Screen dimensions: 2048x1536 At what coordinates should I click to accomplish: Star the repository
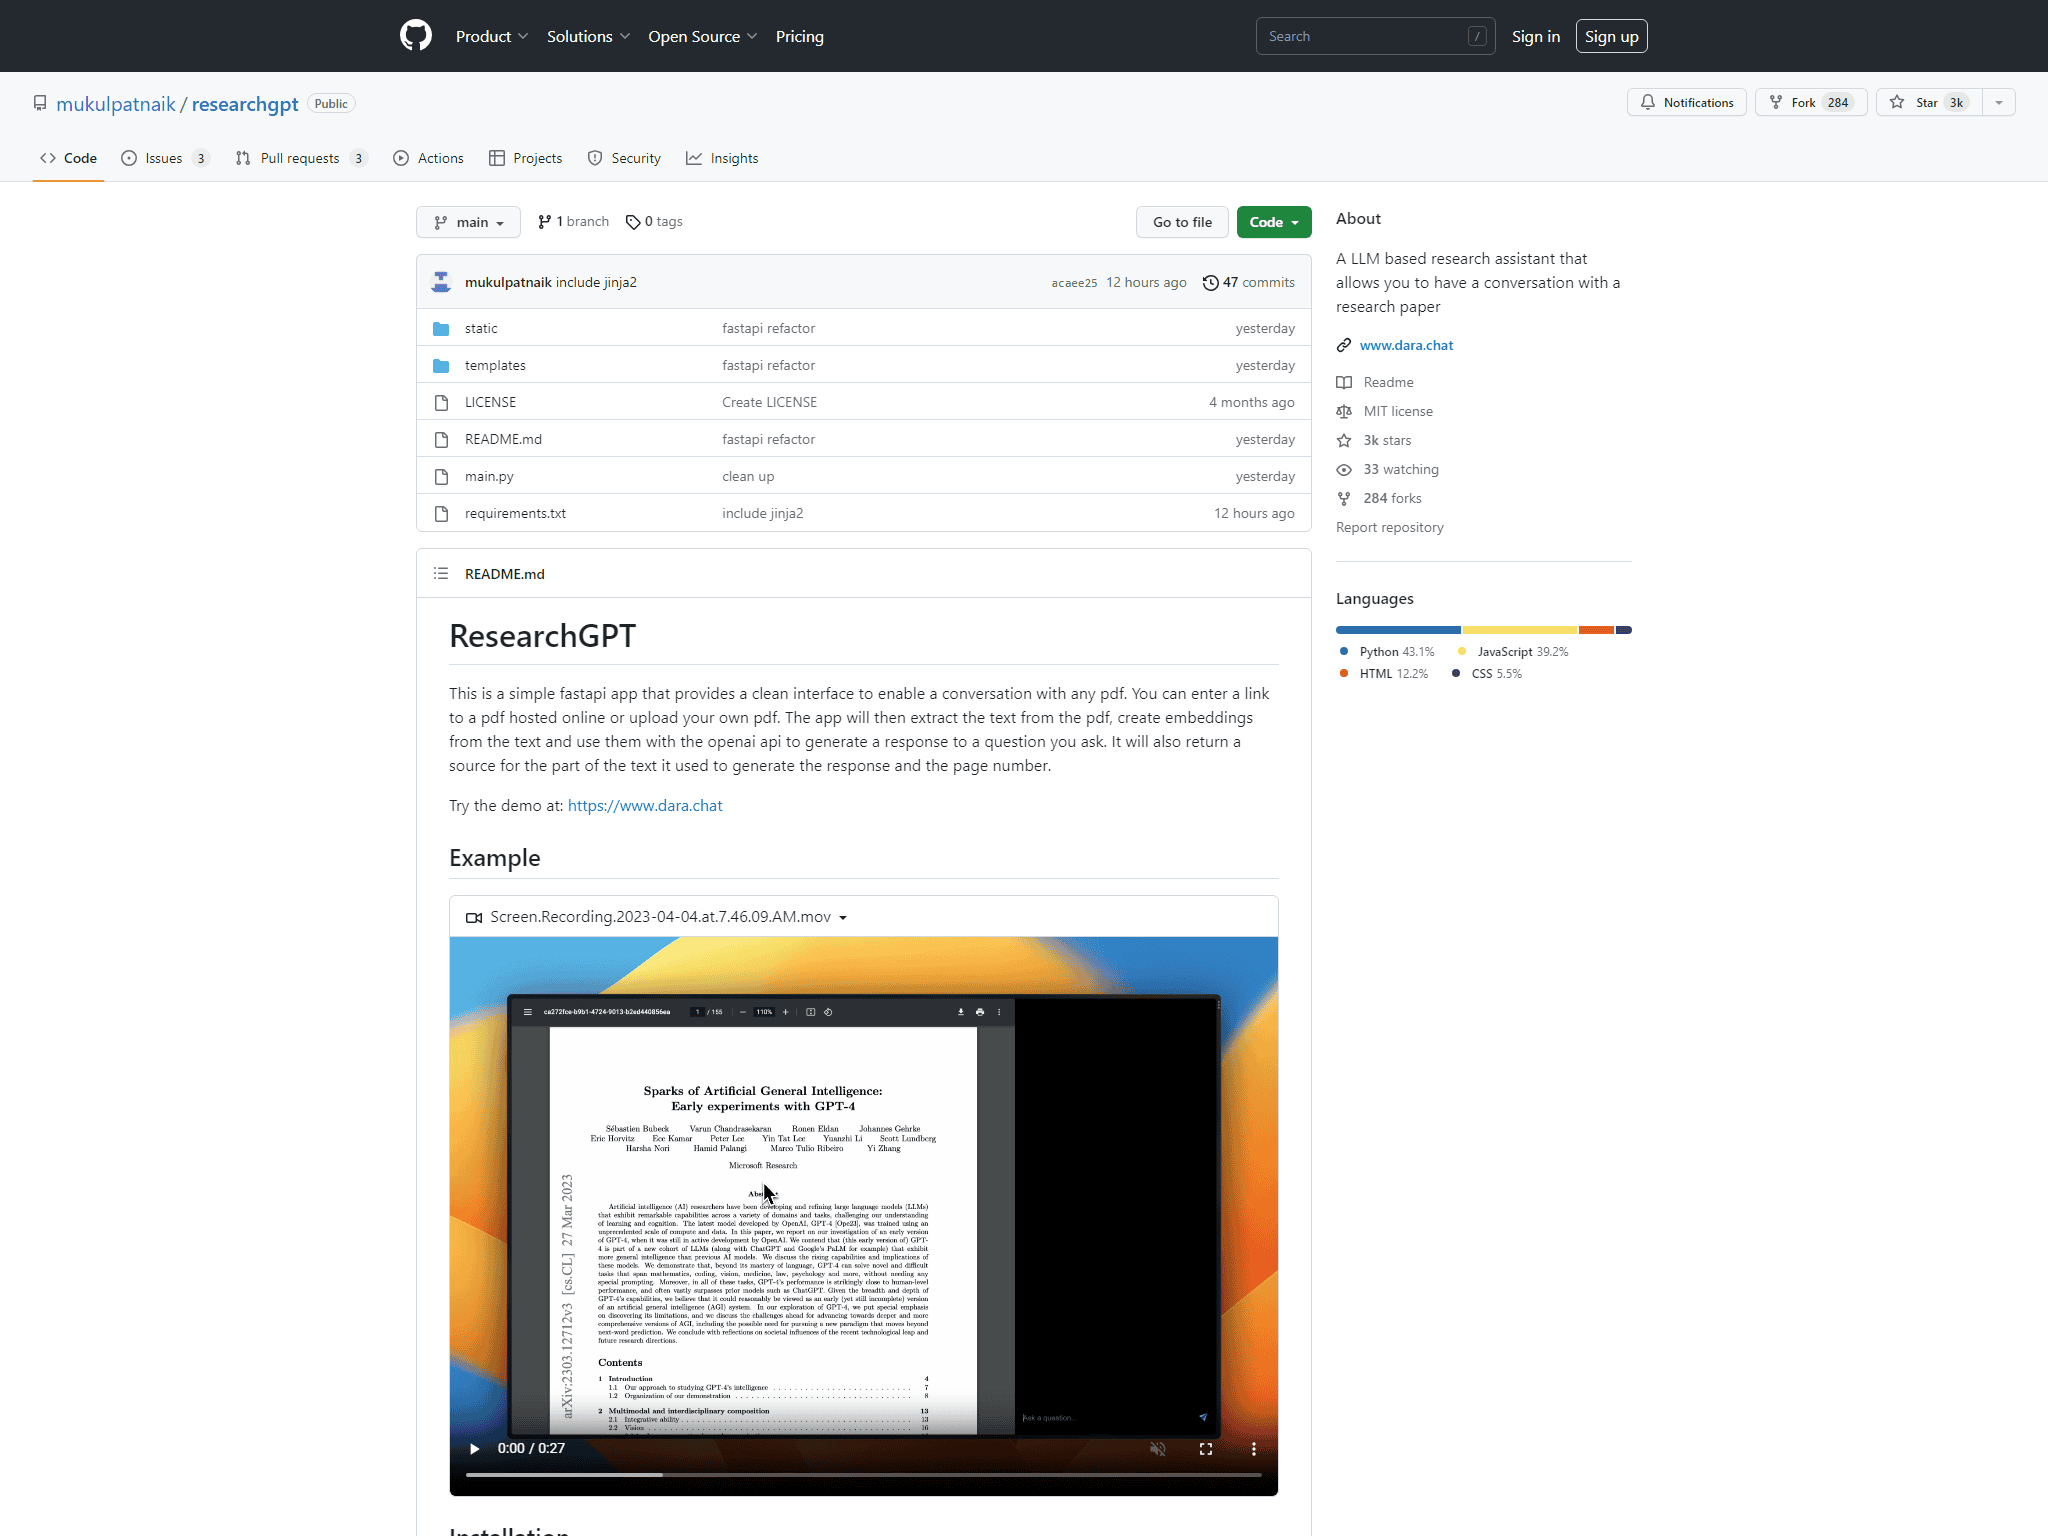click(x=1928, y=102)
